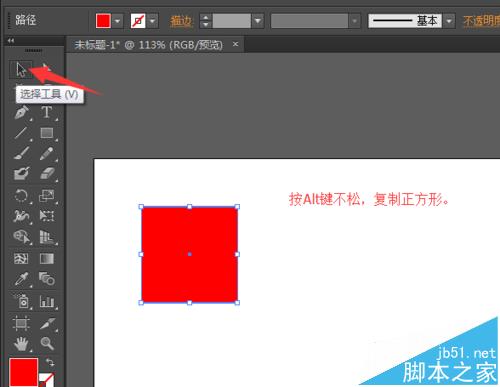Select the Rectangle tool

(47, 133)
